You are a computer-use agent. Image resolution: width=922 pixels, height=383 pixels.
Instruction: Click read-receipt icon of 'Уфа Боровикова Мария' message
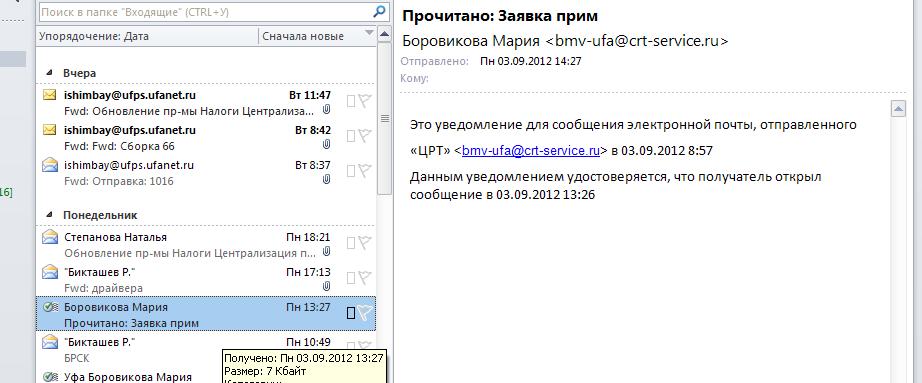(50, 377)
